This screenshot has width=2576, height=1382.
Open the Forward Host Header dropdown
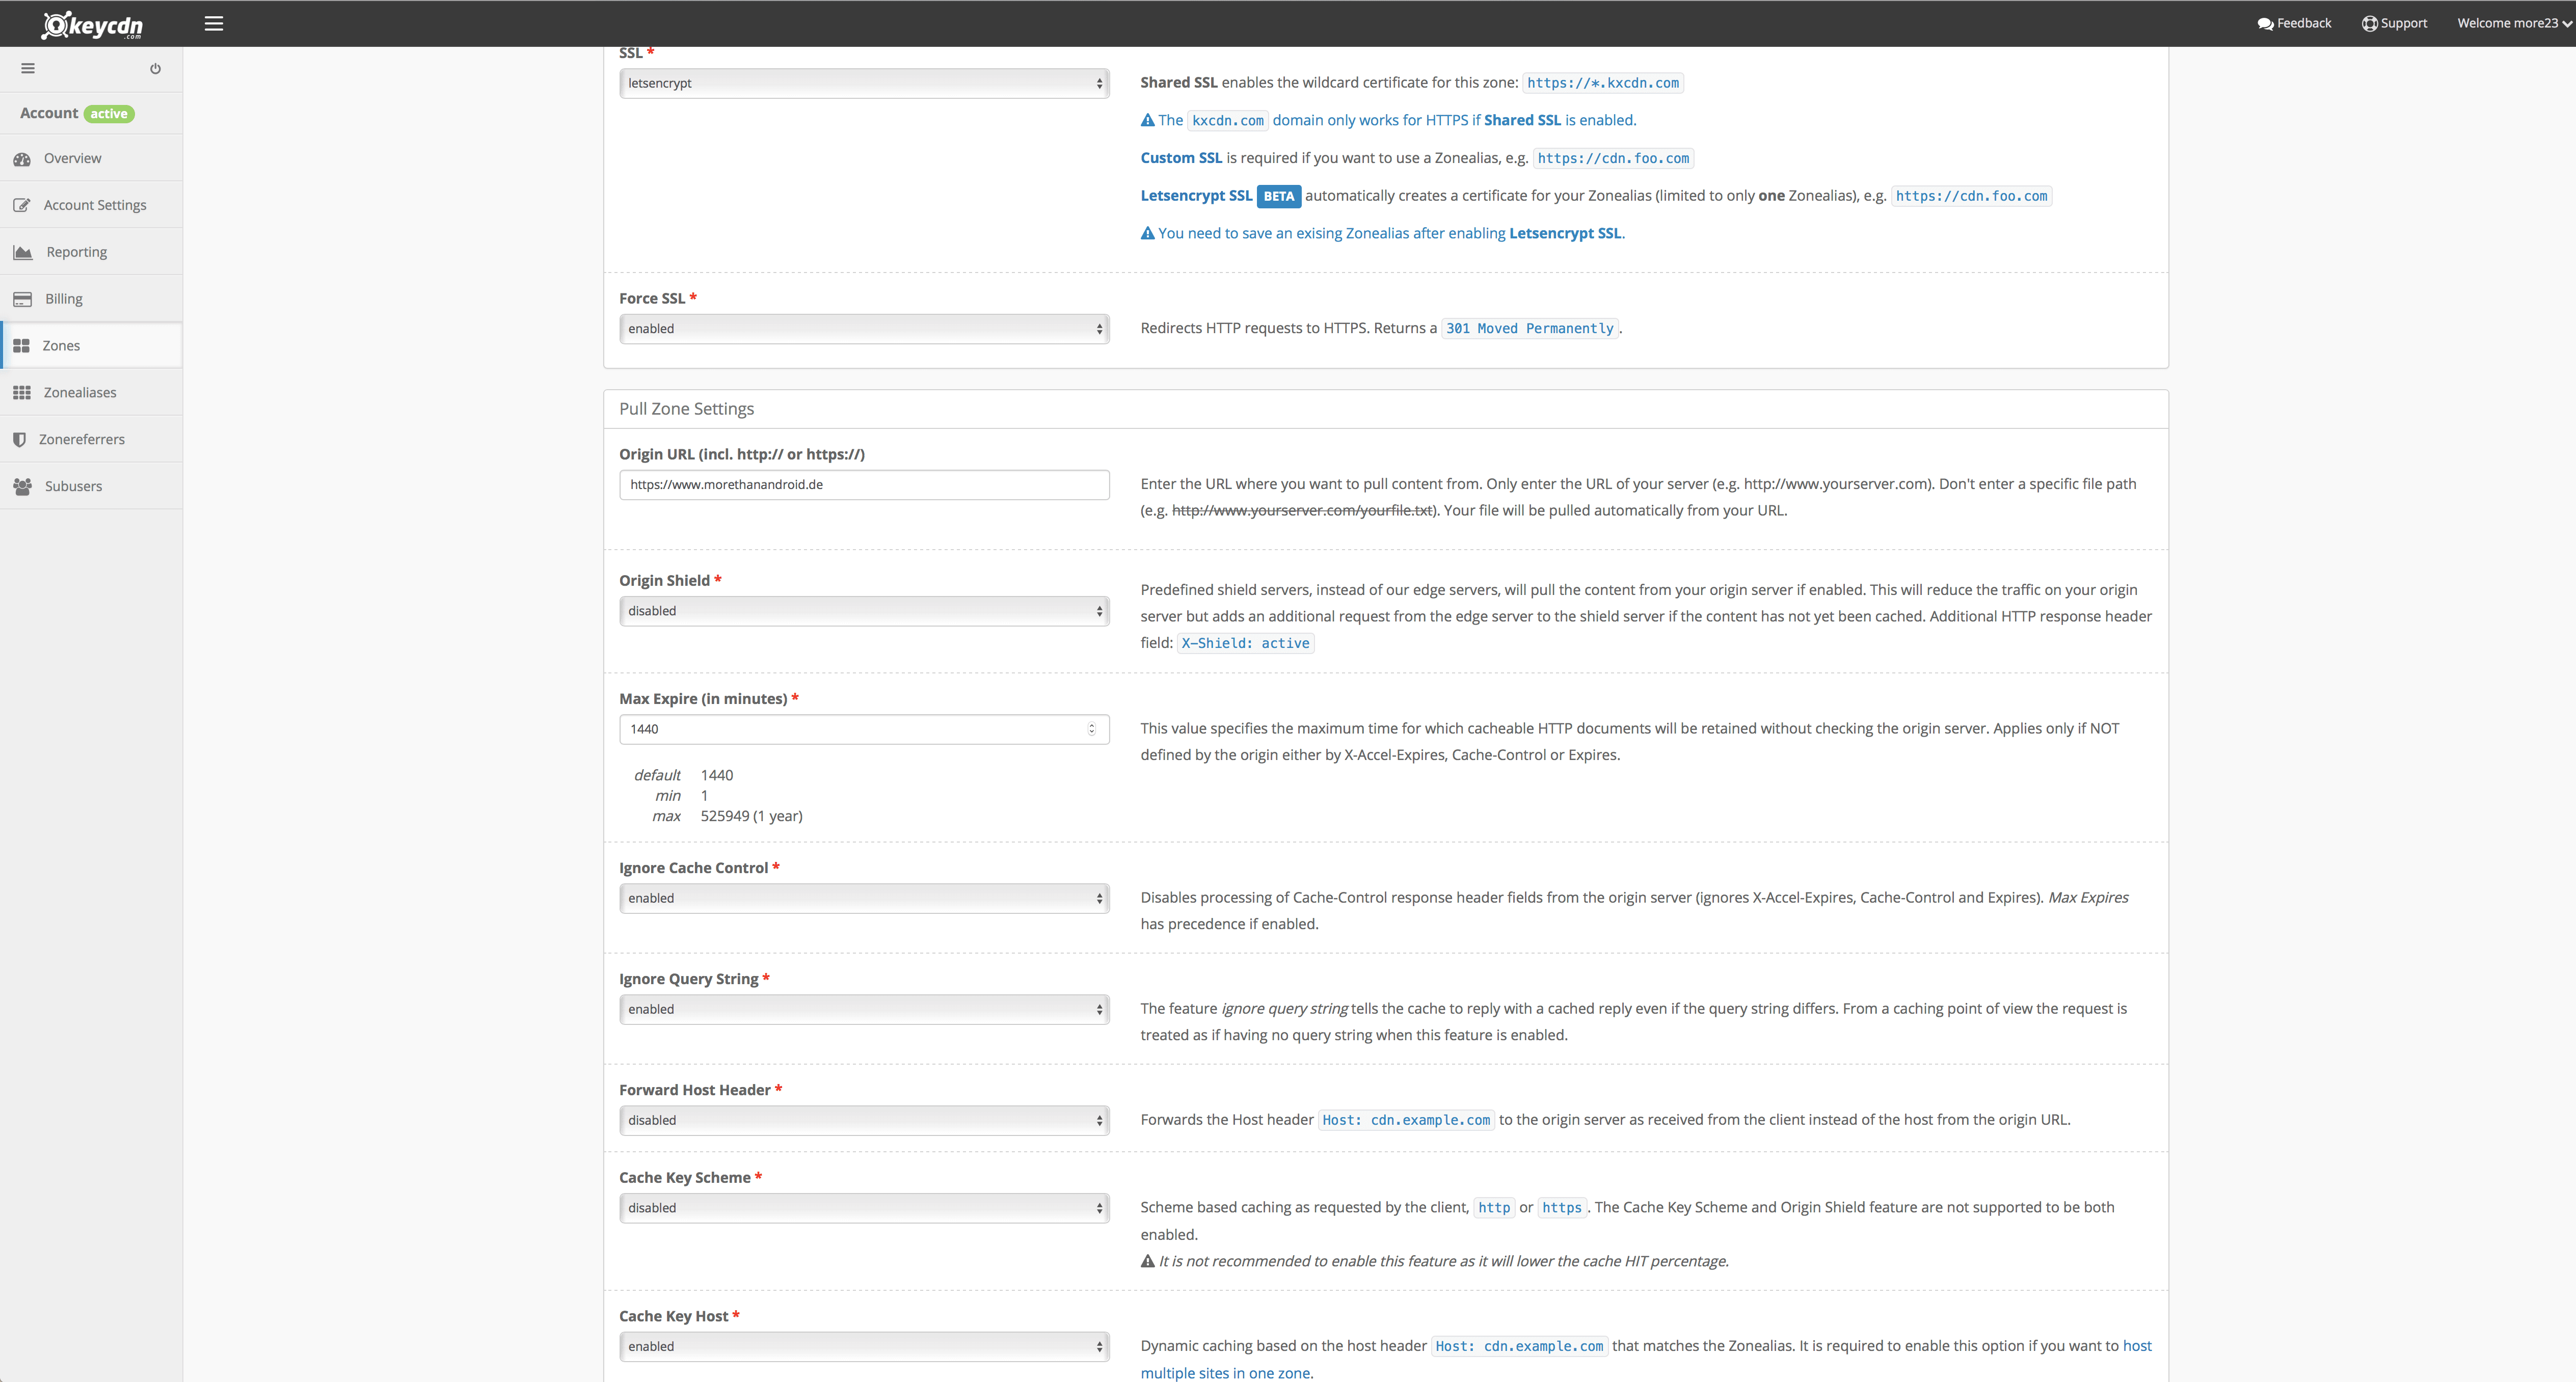coord(864,1120)
